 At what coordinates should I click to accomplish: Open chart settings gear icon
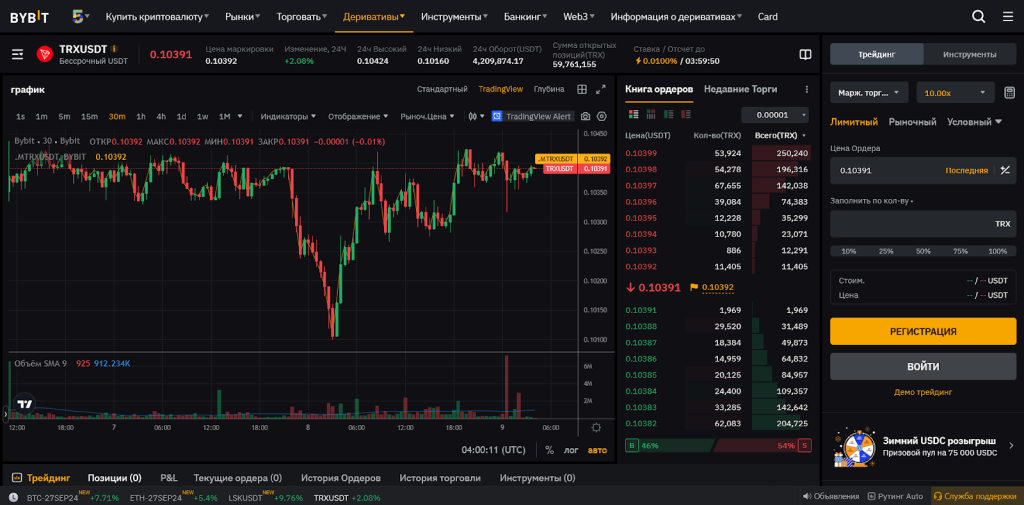(x=600, y=116)
